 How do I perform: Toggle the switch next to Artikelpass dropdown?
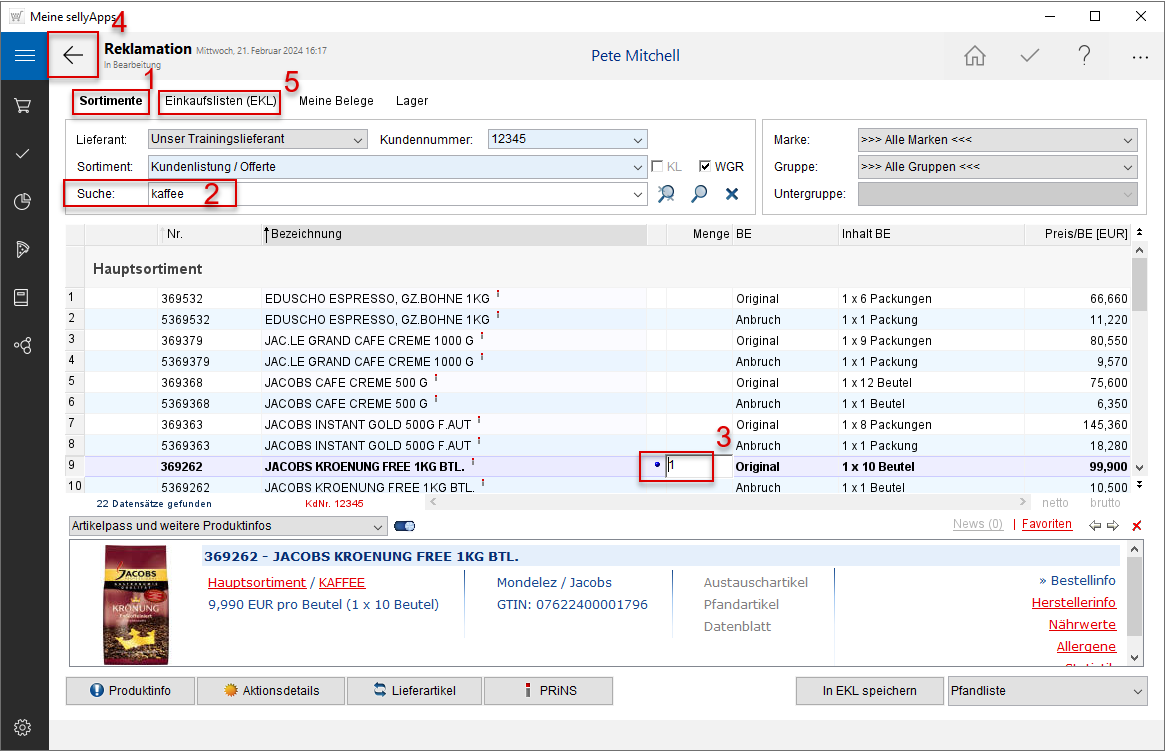(x=405, y=526)
